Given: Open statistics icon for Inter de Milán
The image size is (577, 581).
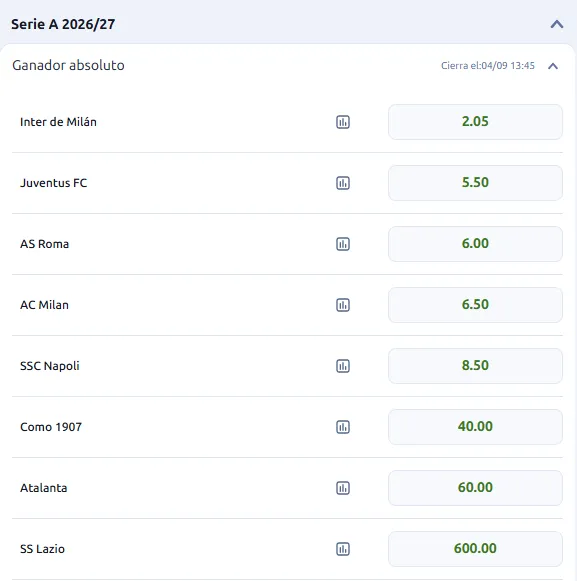Looking at the screenshot, I should [x=343, y=122].
